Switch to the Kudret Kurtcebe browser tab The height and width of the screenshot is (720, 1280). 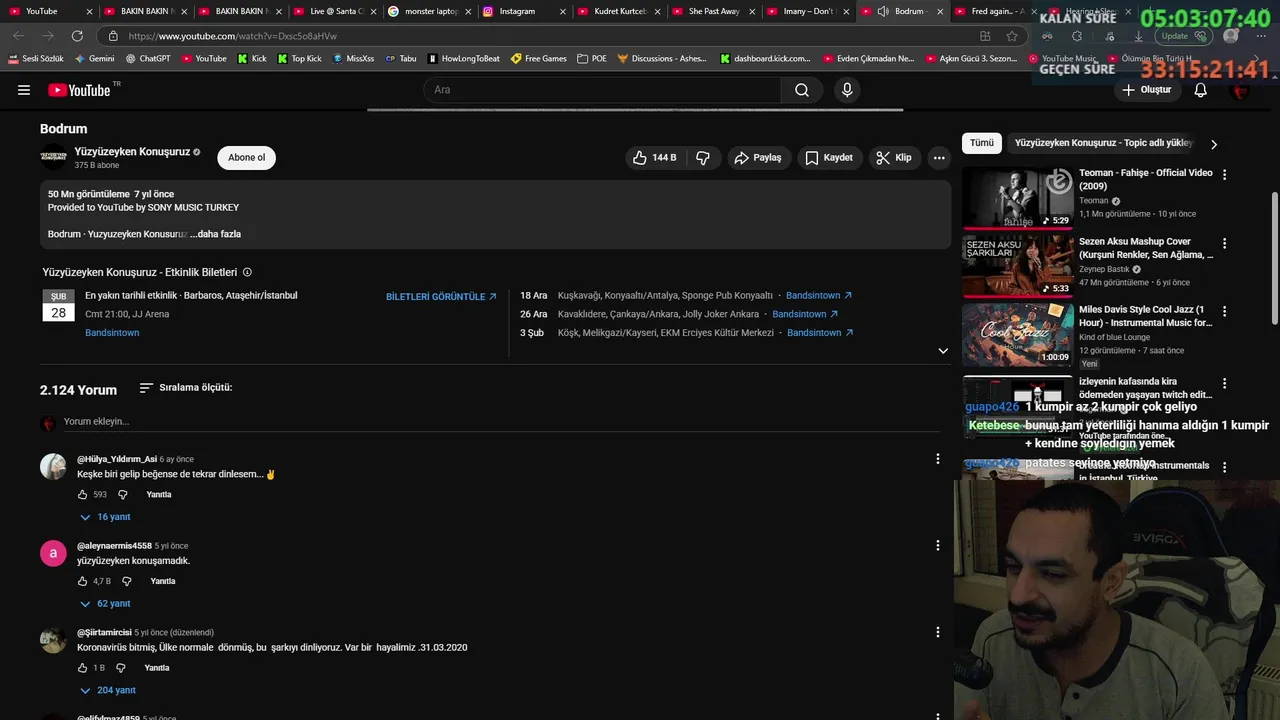612,12
